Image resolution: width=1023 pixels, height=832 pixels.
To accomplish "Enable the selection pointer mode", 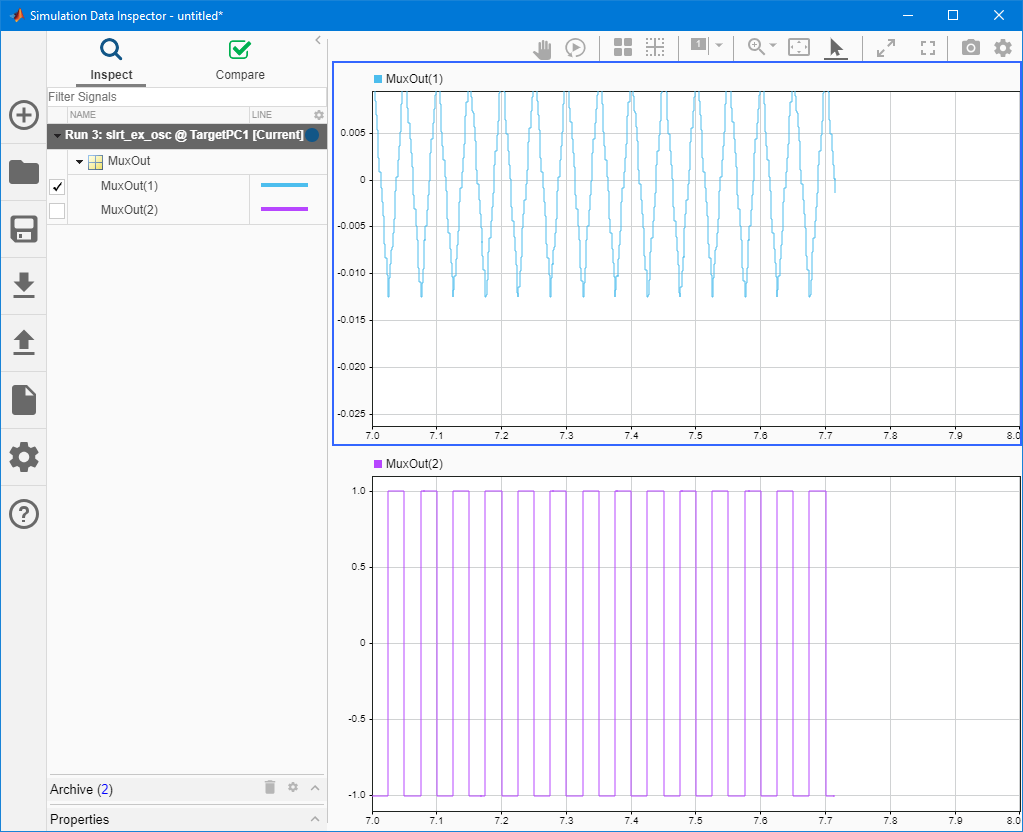I will 836,47.
